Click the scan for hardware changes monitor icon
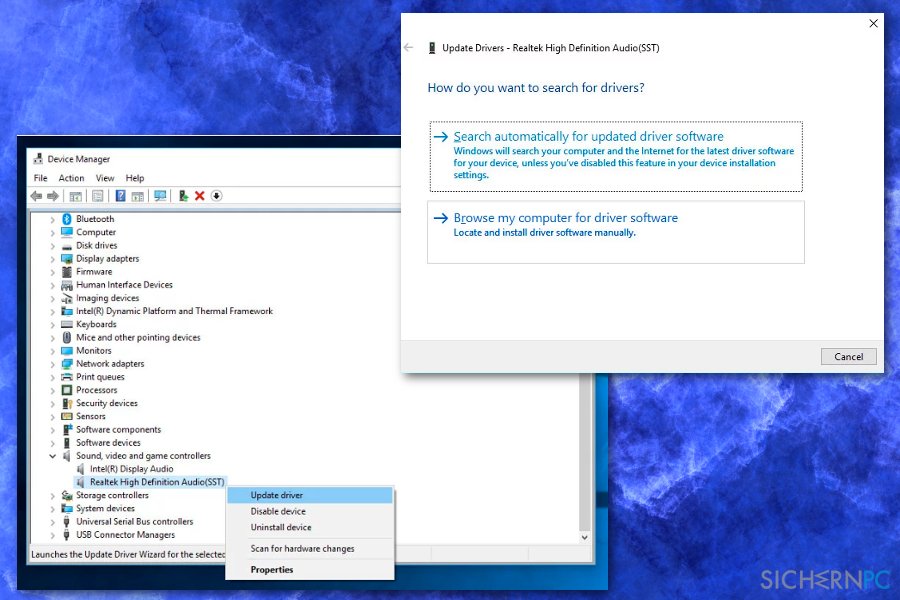The image size is (900, 600). (x=160, y=196)
